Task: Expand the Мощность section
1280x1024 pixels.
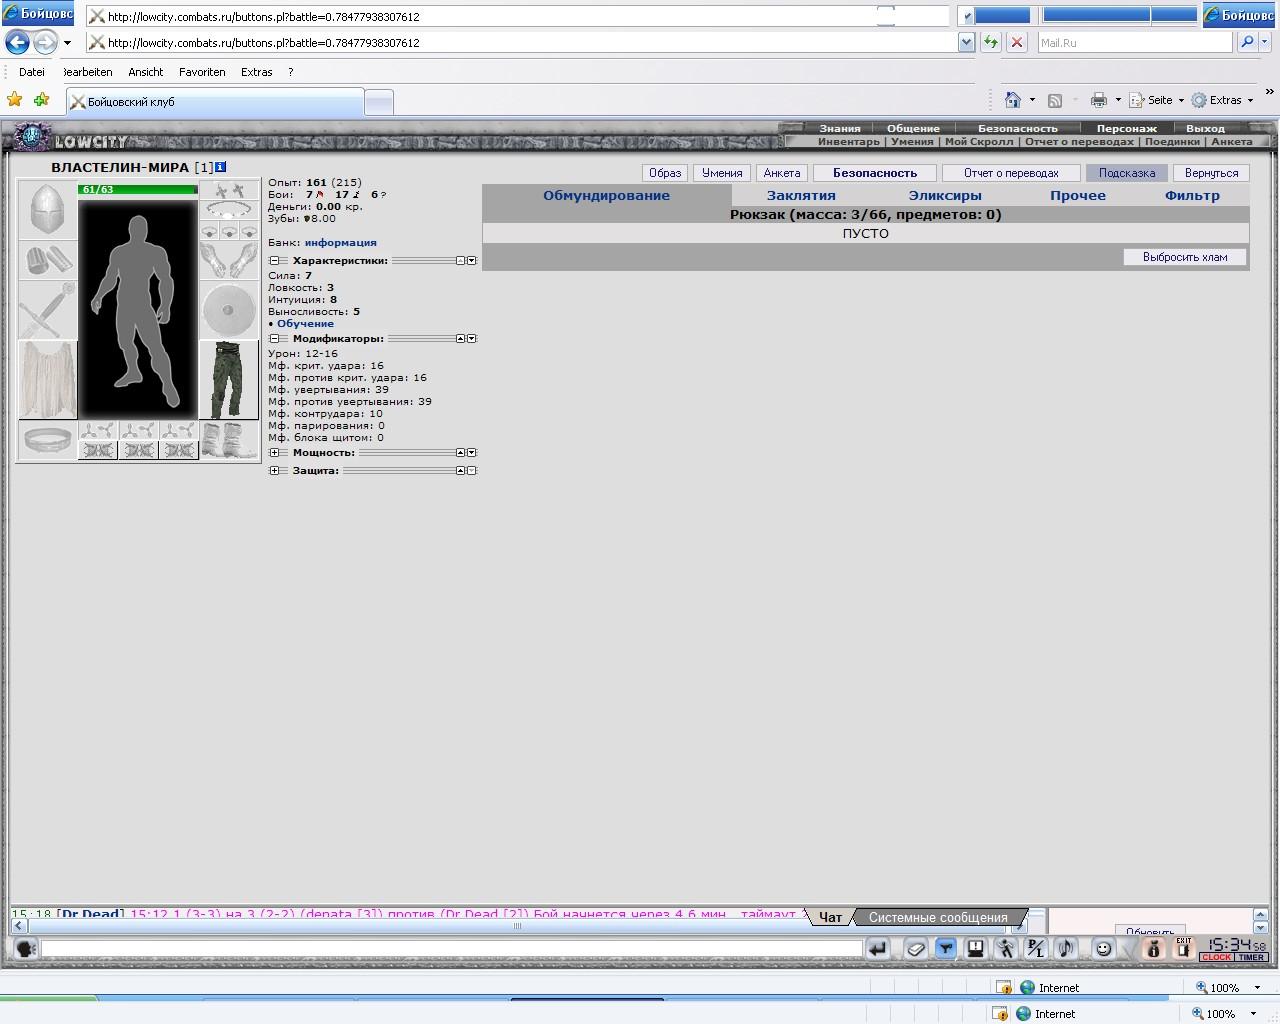Action: tap(274, 453)
